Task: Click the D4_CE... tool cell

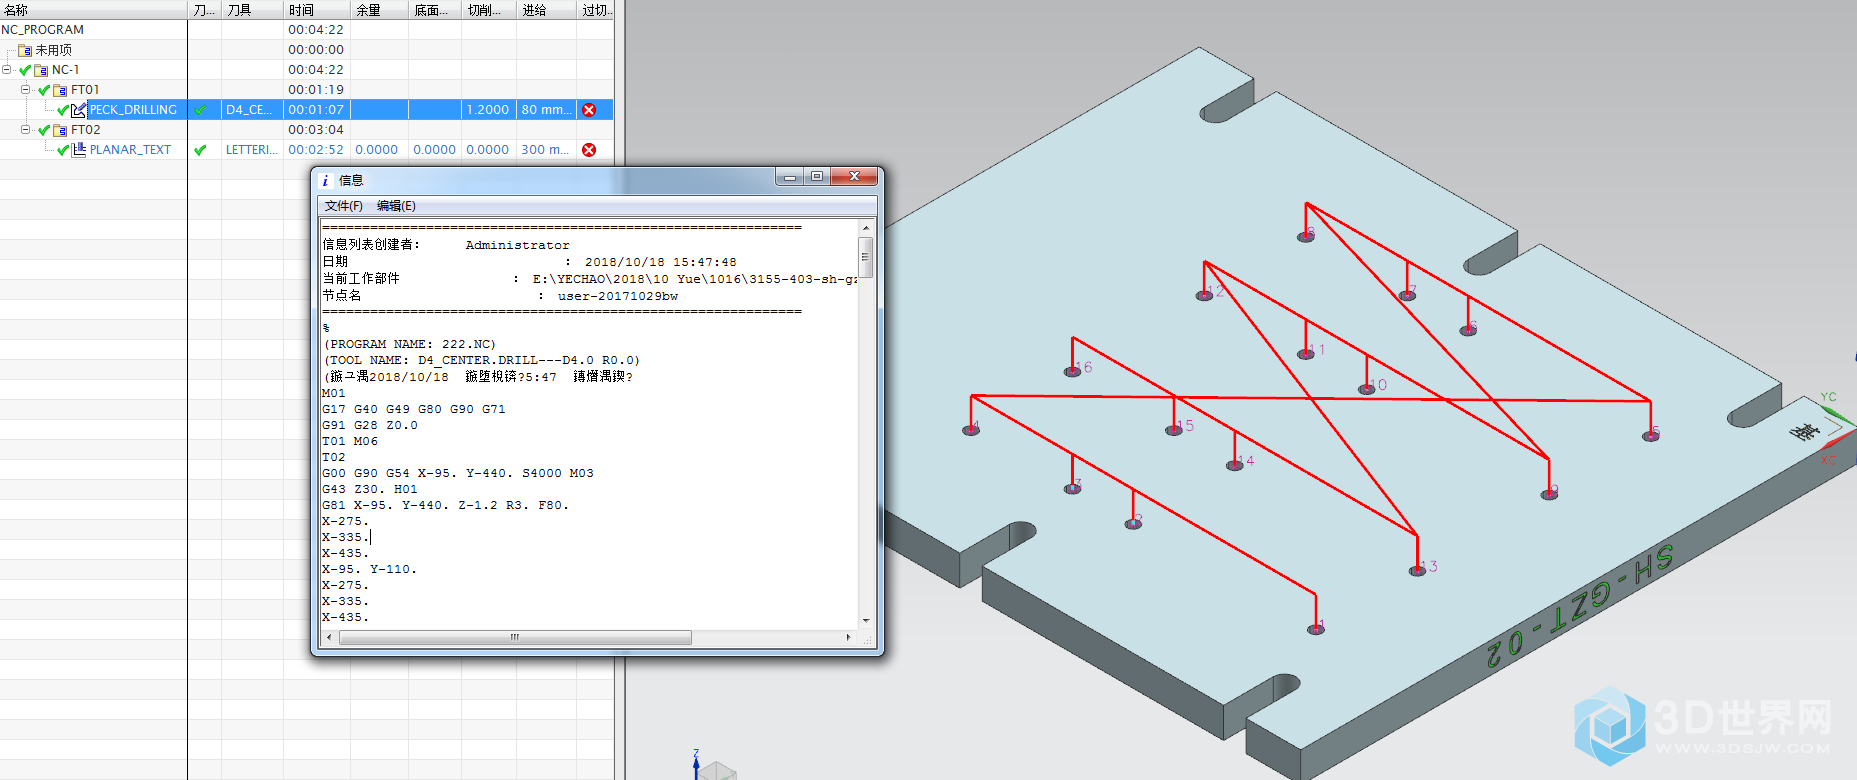Action: 253,110
